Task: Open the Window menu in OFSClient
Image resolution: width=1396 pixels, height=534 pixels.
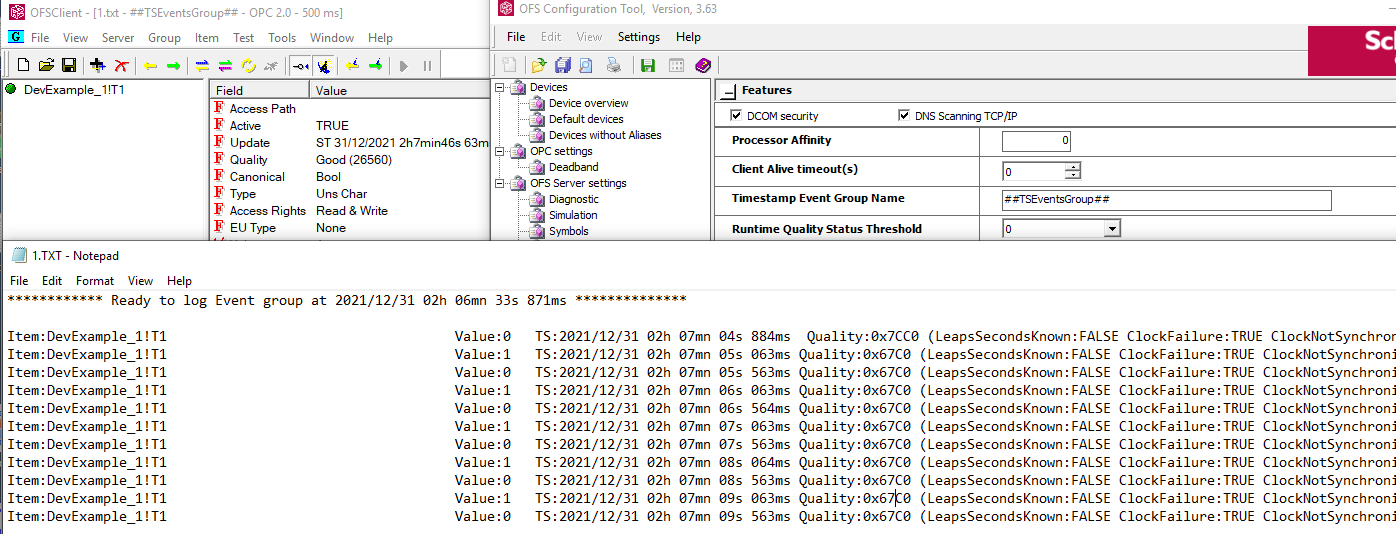Action: 332,38
